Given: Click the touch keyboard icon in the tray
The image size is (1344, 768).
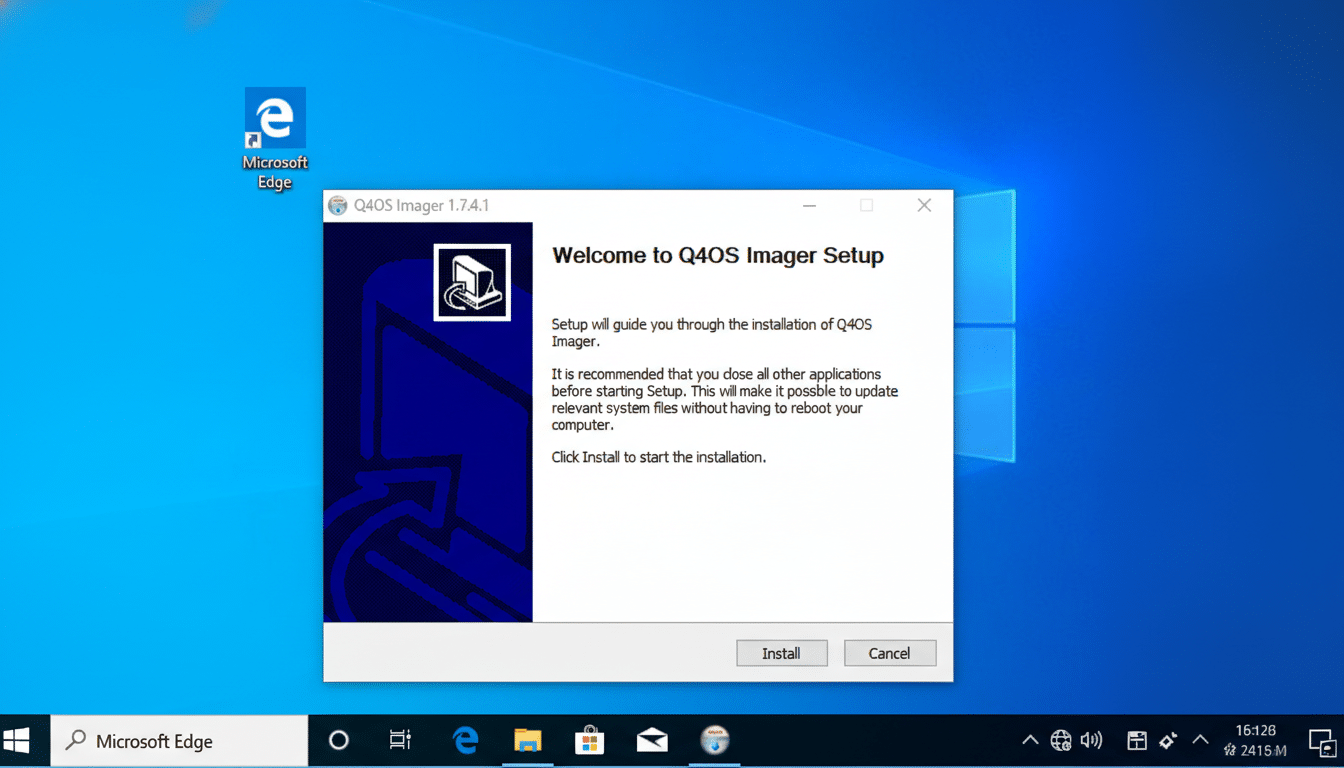Looking at the screenshot, I should click(x=1137, y=740).
